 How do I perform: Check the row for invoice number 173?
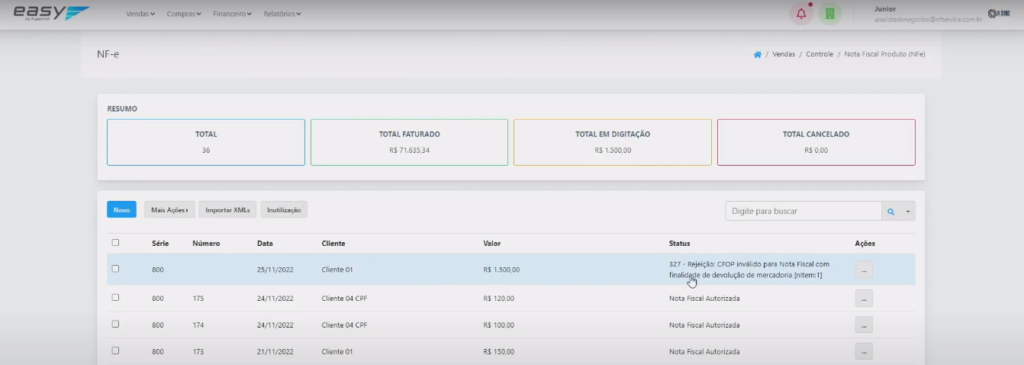[116, 351]
